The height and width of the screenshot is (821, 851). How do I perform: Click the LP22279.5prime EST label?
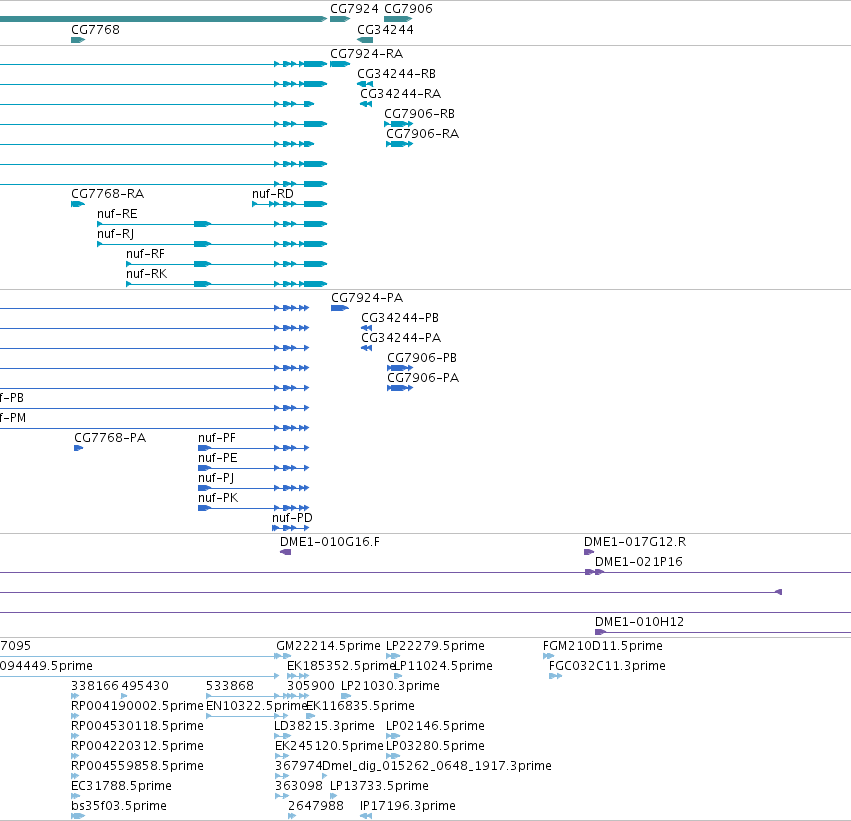coord(435,646)
